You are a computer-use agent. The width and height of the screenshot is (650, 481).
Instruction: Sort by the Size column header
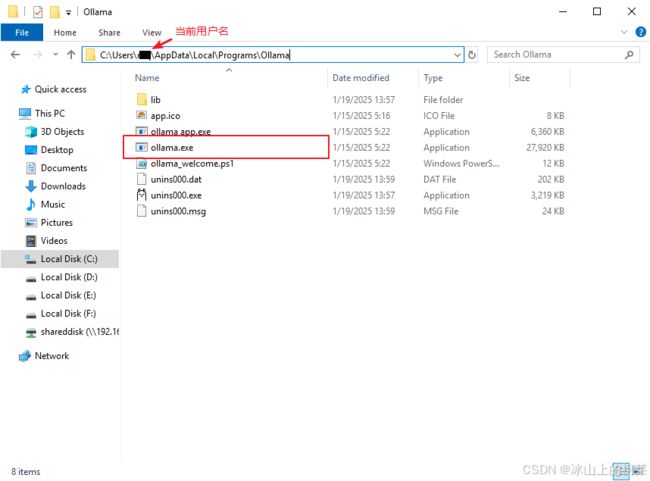[522, 78]
